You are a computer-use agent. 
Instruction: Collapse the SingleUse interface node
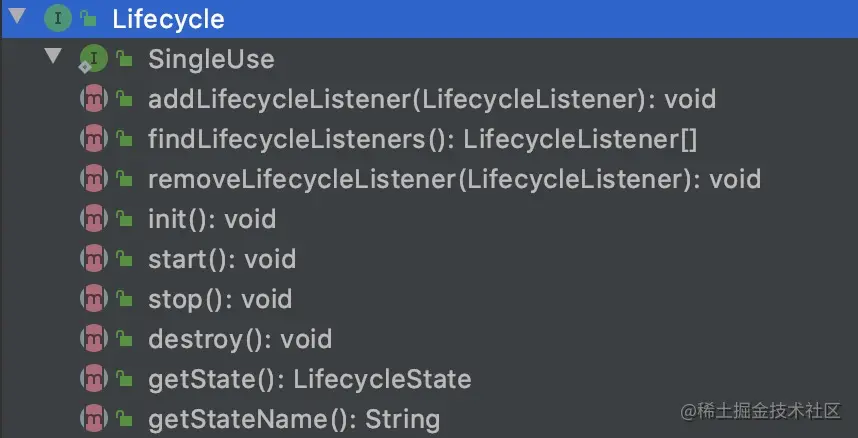click(x=53, y=57)
